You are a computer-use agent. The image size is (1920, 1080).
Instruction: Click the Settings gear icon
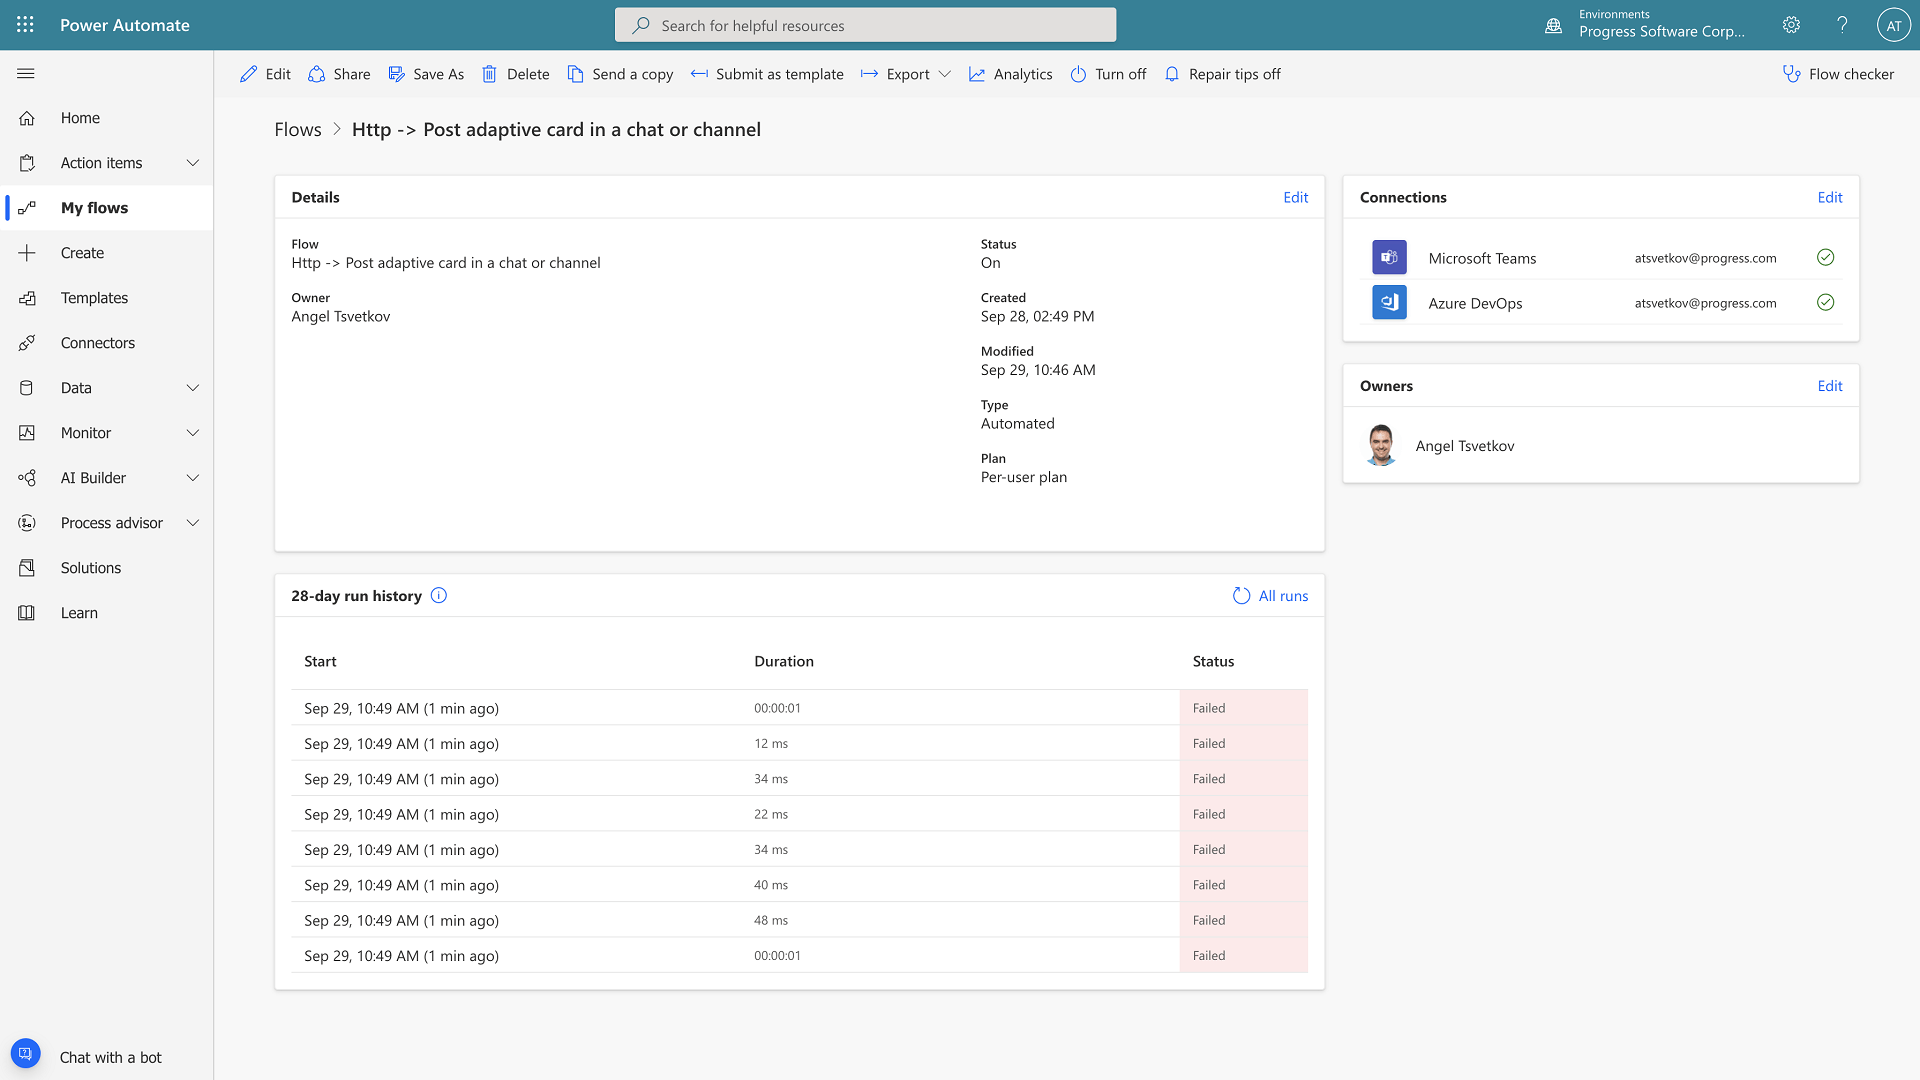(x=1791, y=25)
